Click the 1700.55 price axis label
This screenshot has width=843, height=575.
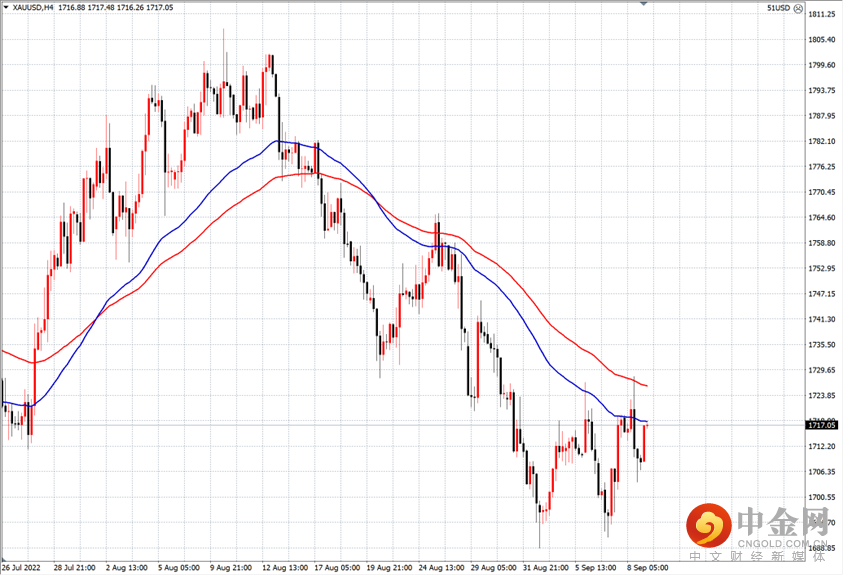click(x=821, y=497)
